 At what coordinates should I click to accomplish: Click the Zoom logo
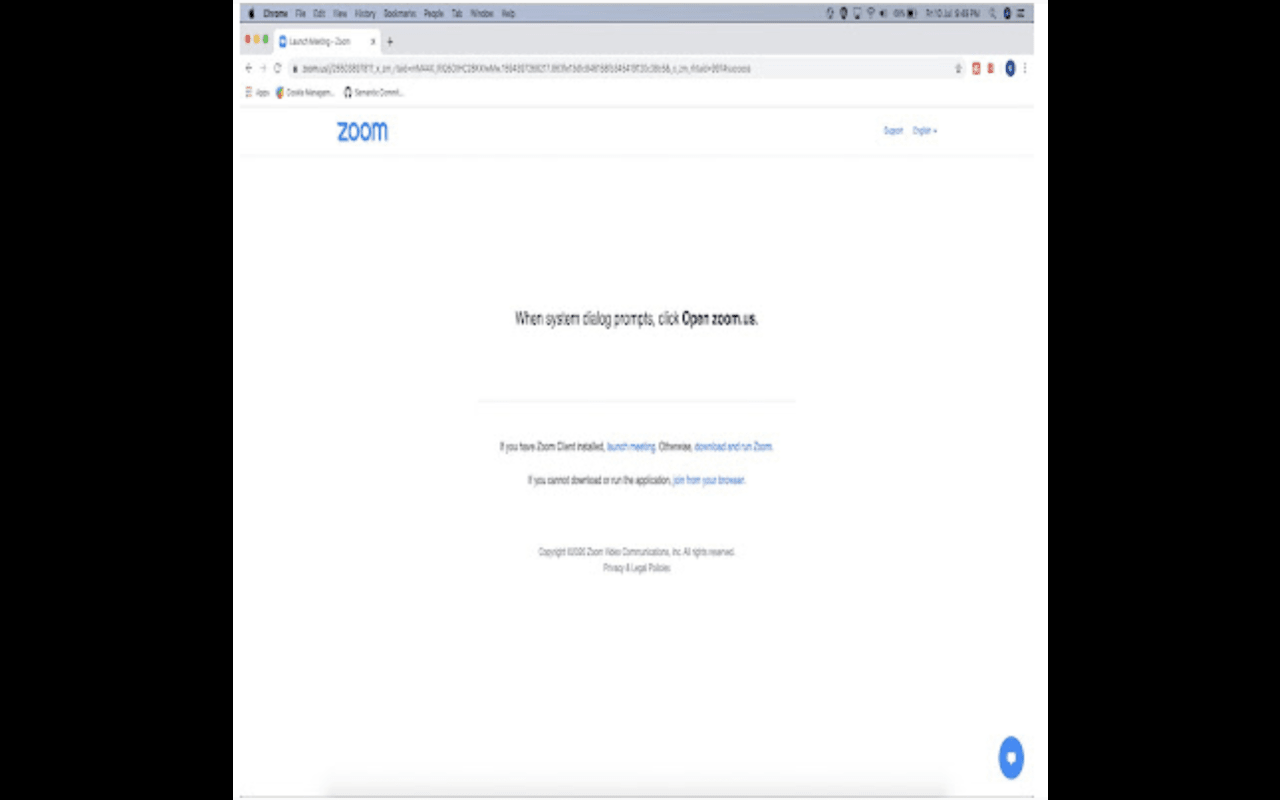[x=362, y=131]
